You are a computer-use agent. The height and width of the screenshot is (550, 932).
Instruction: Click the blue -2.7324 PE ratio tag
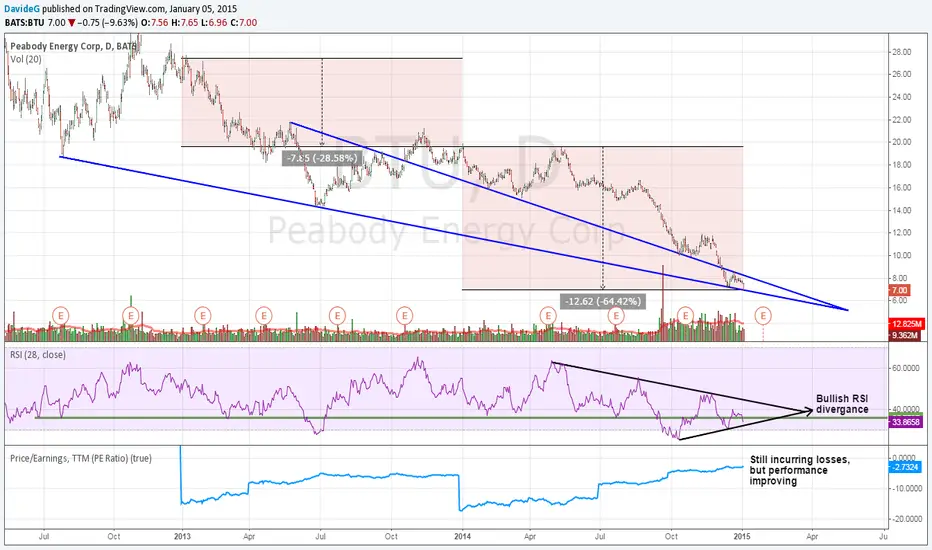pyautogui.click(x=904, y=467)
